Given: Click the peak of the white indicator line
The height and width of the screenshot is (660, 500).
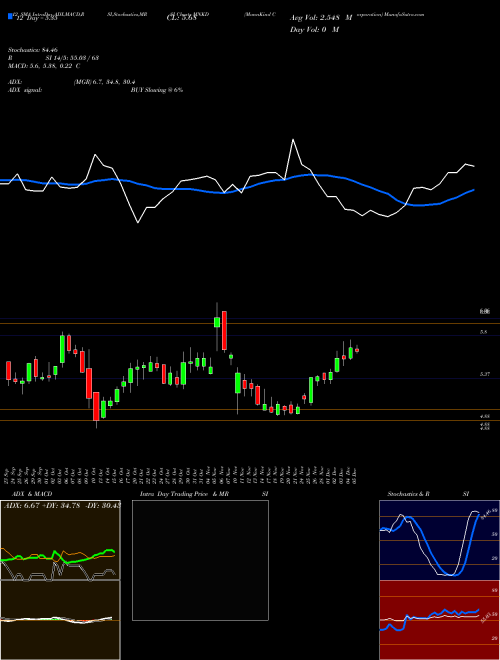Looking at the screenshot, I should 293,139.
